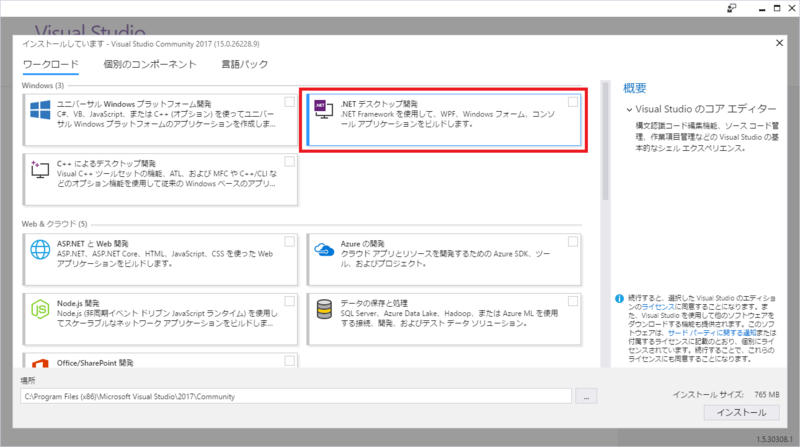This screenshot has width=800, height=447.
Task: Click the ASP.NET and Web globe icon
Action: click(x=40, y=250)
